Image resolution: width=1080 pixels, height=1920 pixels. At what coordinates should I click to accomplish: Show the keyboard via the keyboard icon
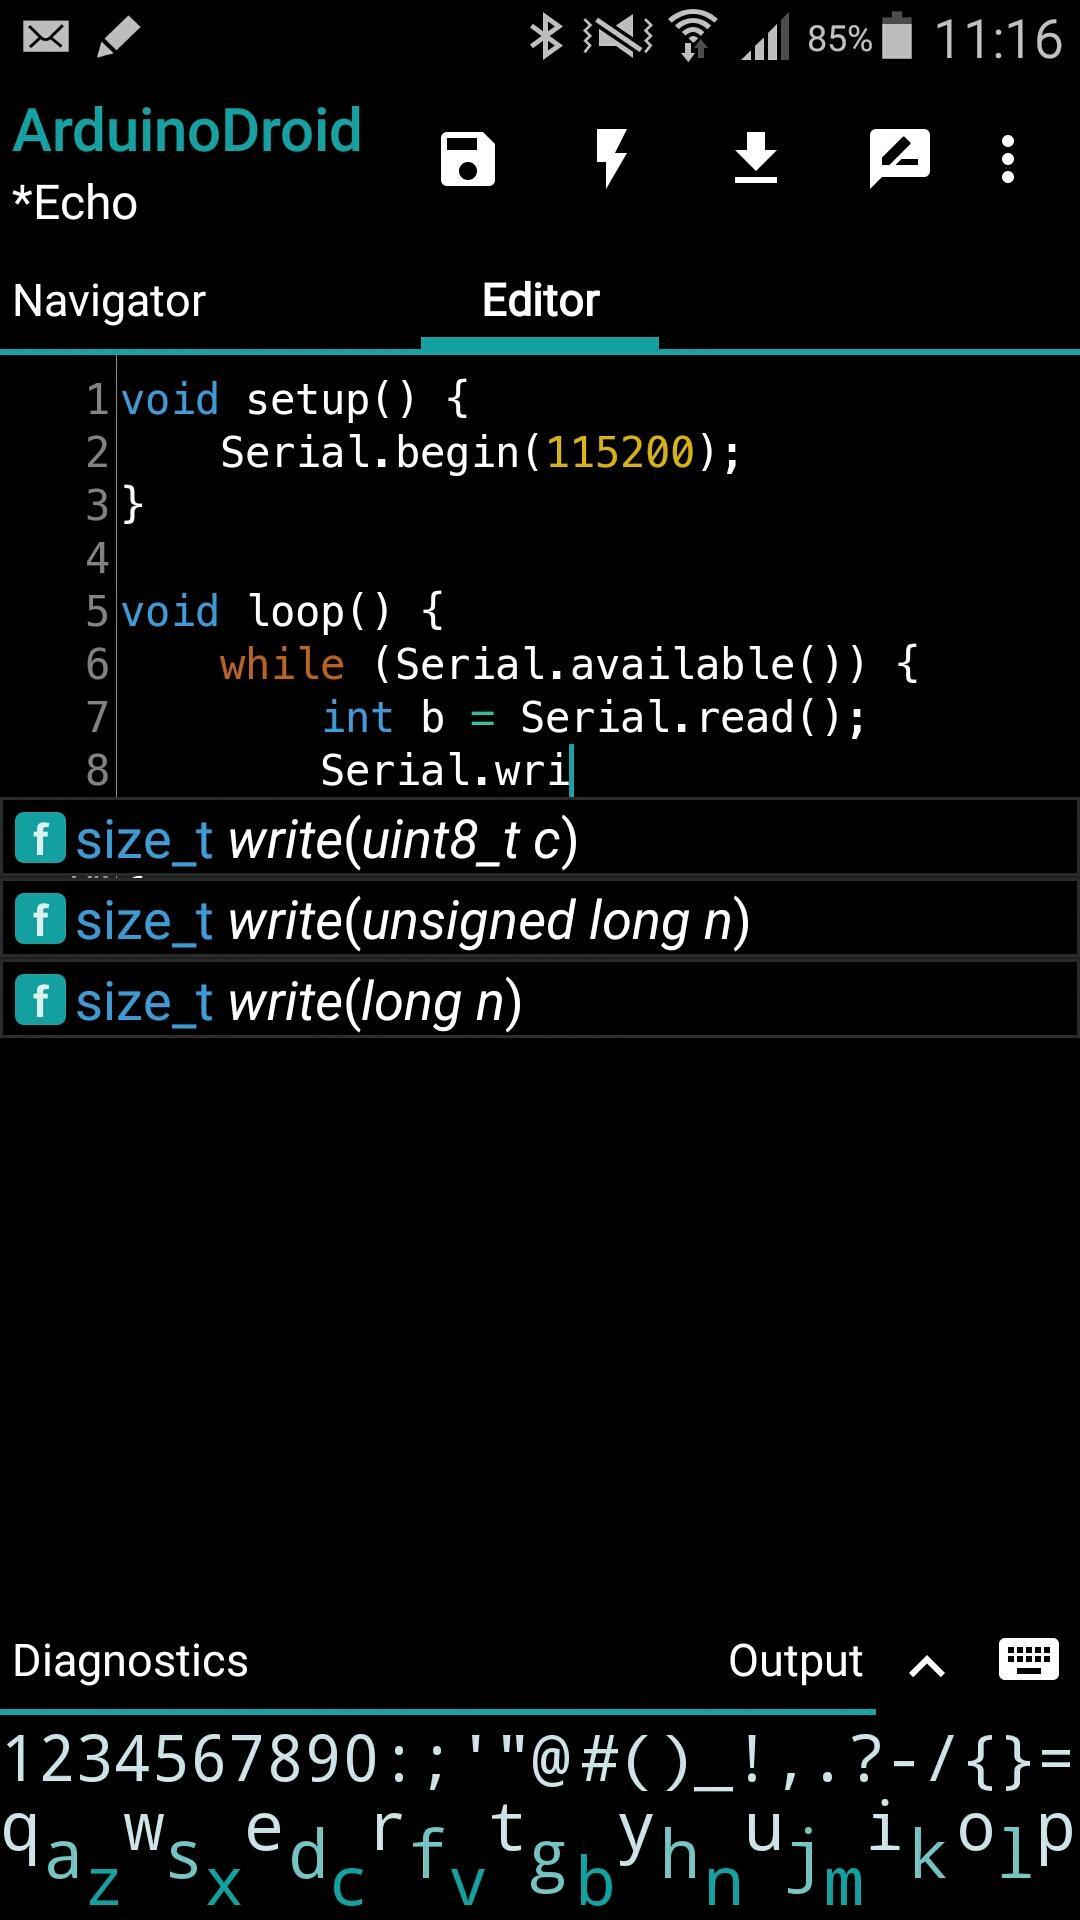1028,1655
